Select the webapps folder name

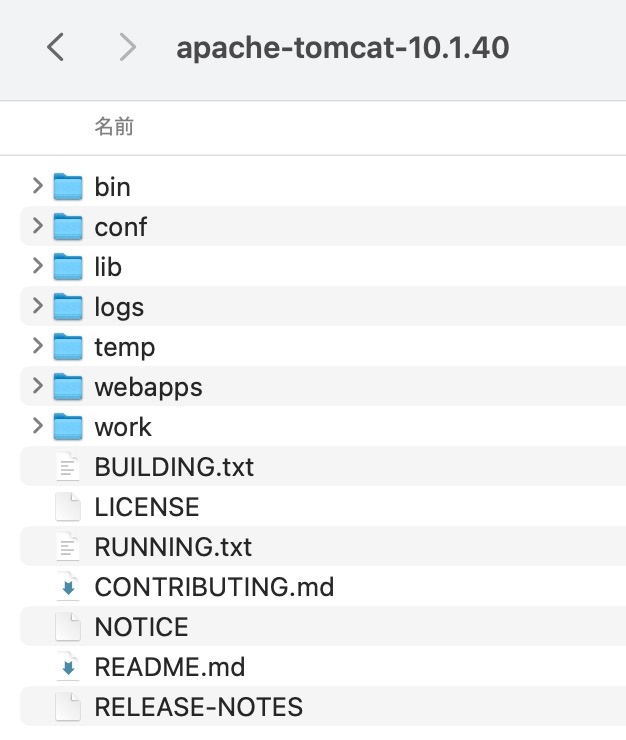[x=148, y=388]
